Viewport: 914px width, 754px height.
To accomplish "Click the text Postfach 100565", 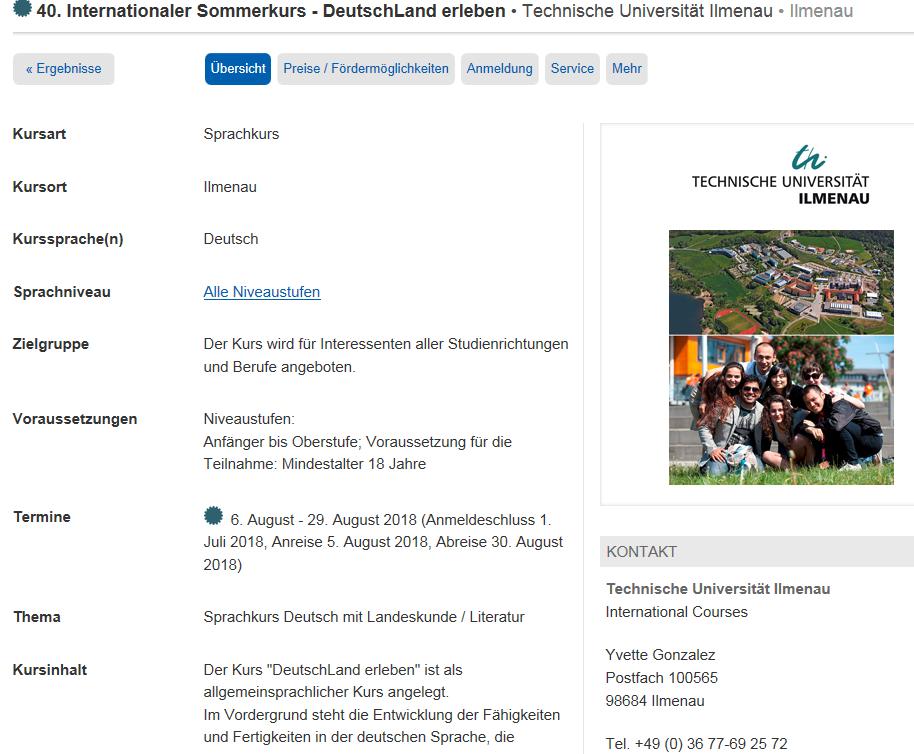I will [x=662, y=678].
